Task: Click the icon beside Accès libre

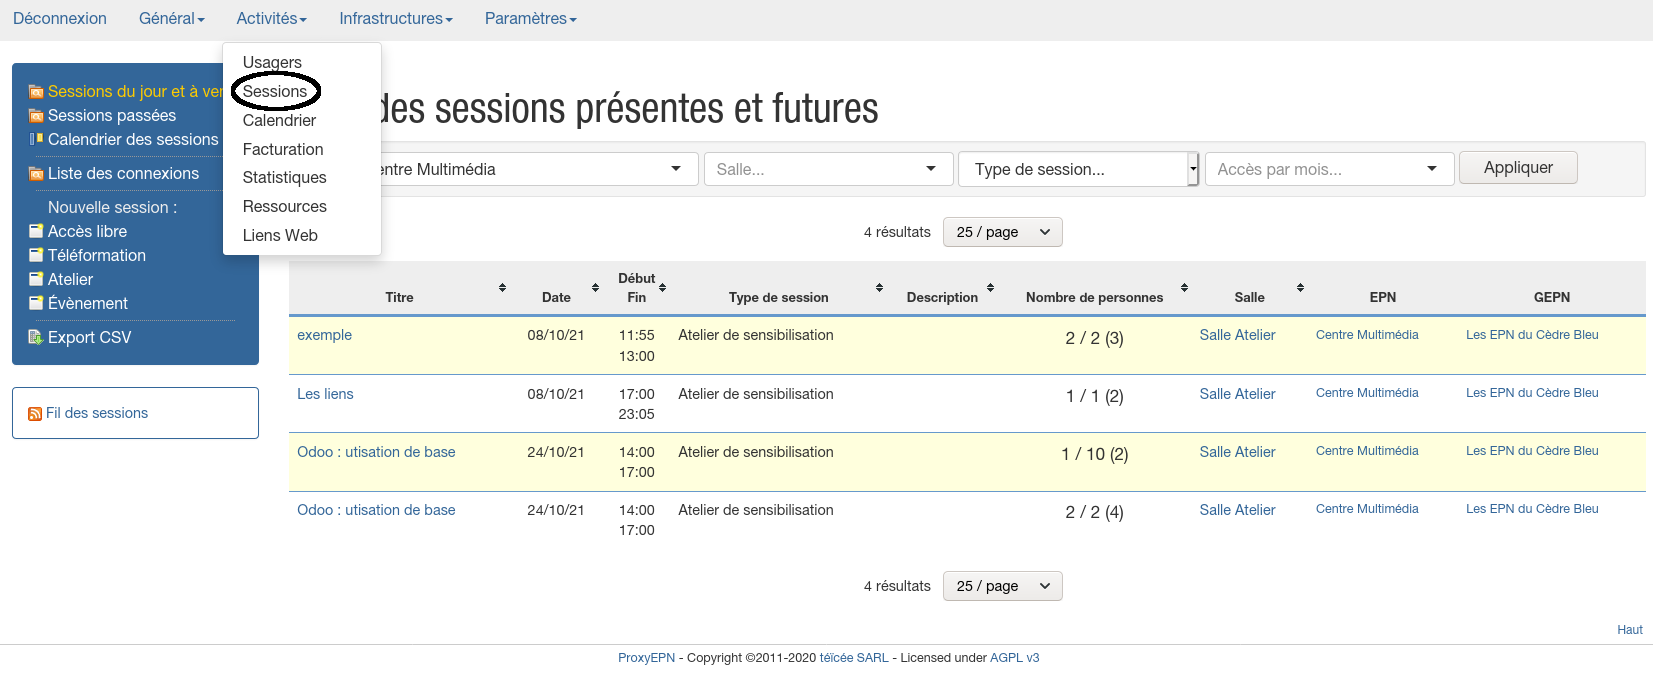Action: coord(36,232)
